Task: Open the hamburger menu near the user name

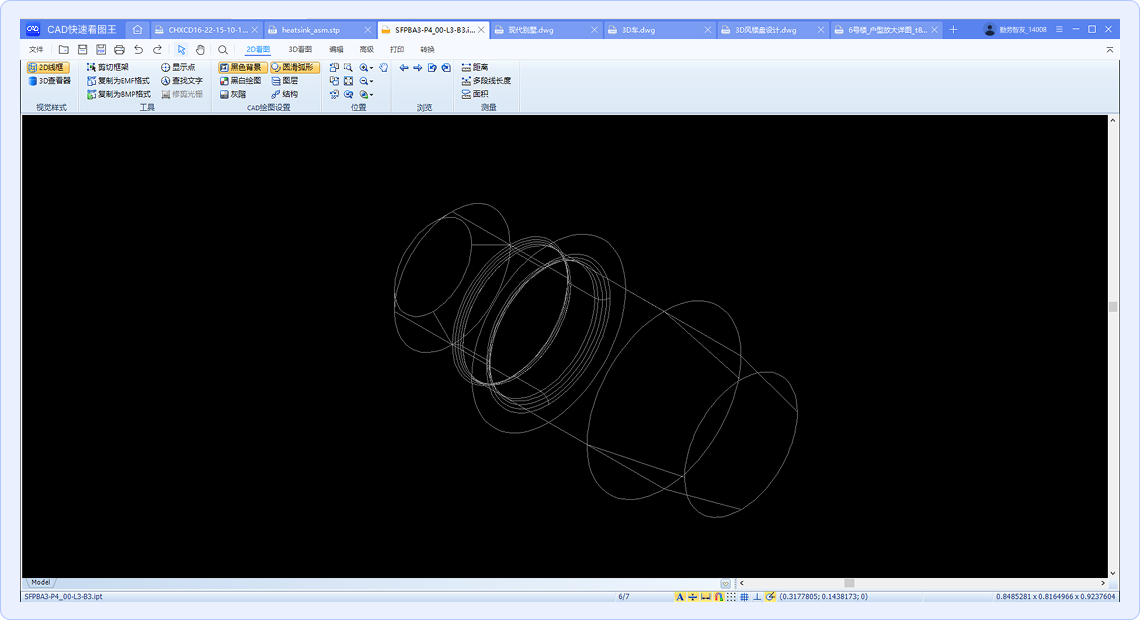Action: coord(1059,29)
